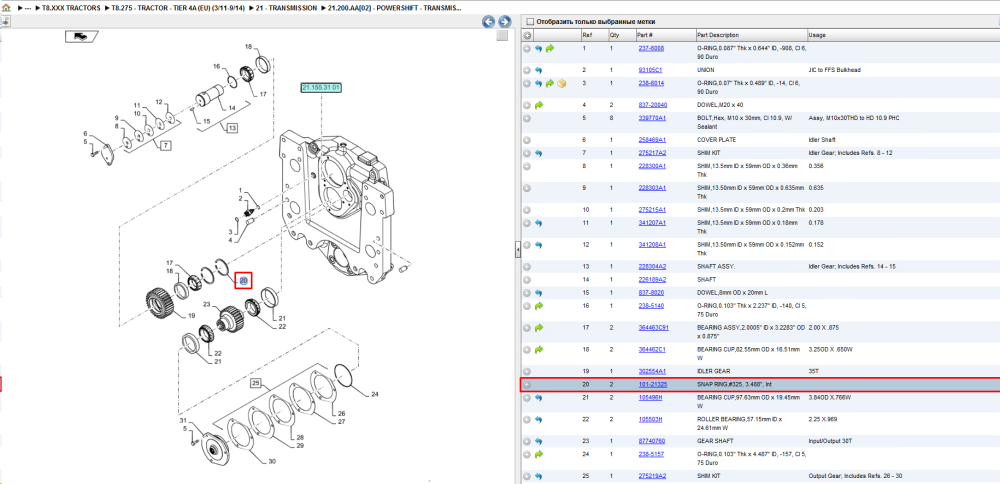Open part number link 228304A2
Screen dimensions: 1000x484
pyautogui.click(x=652, y=267)
